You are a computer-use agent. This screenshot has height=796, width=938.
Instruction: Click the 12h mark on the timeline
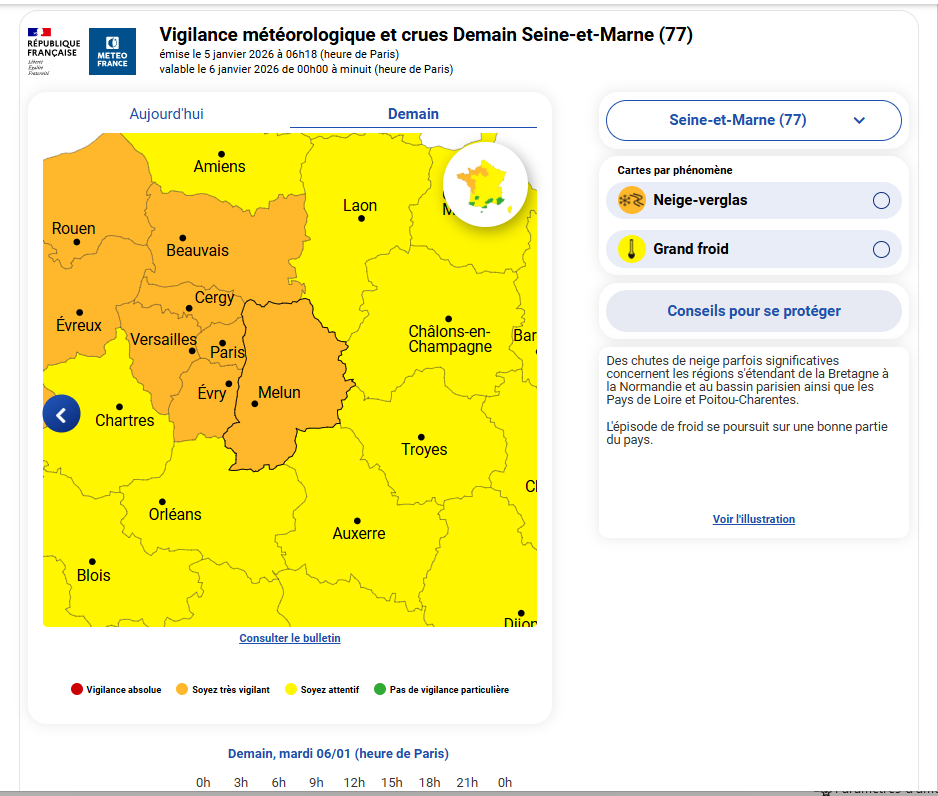[354, 782]
